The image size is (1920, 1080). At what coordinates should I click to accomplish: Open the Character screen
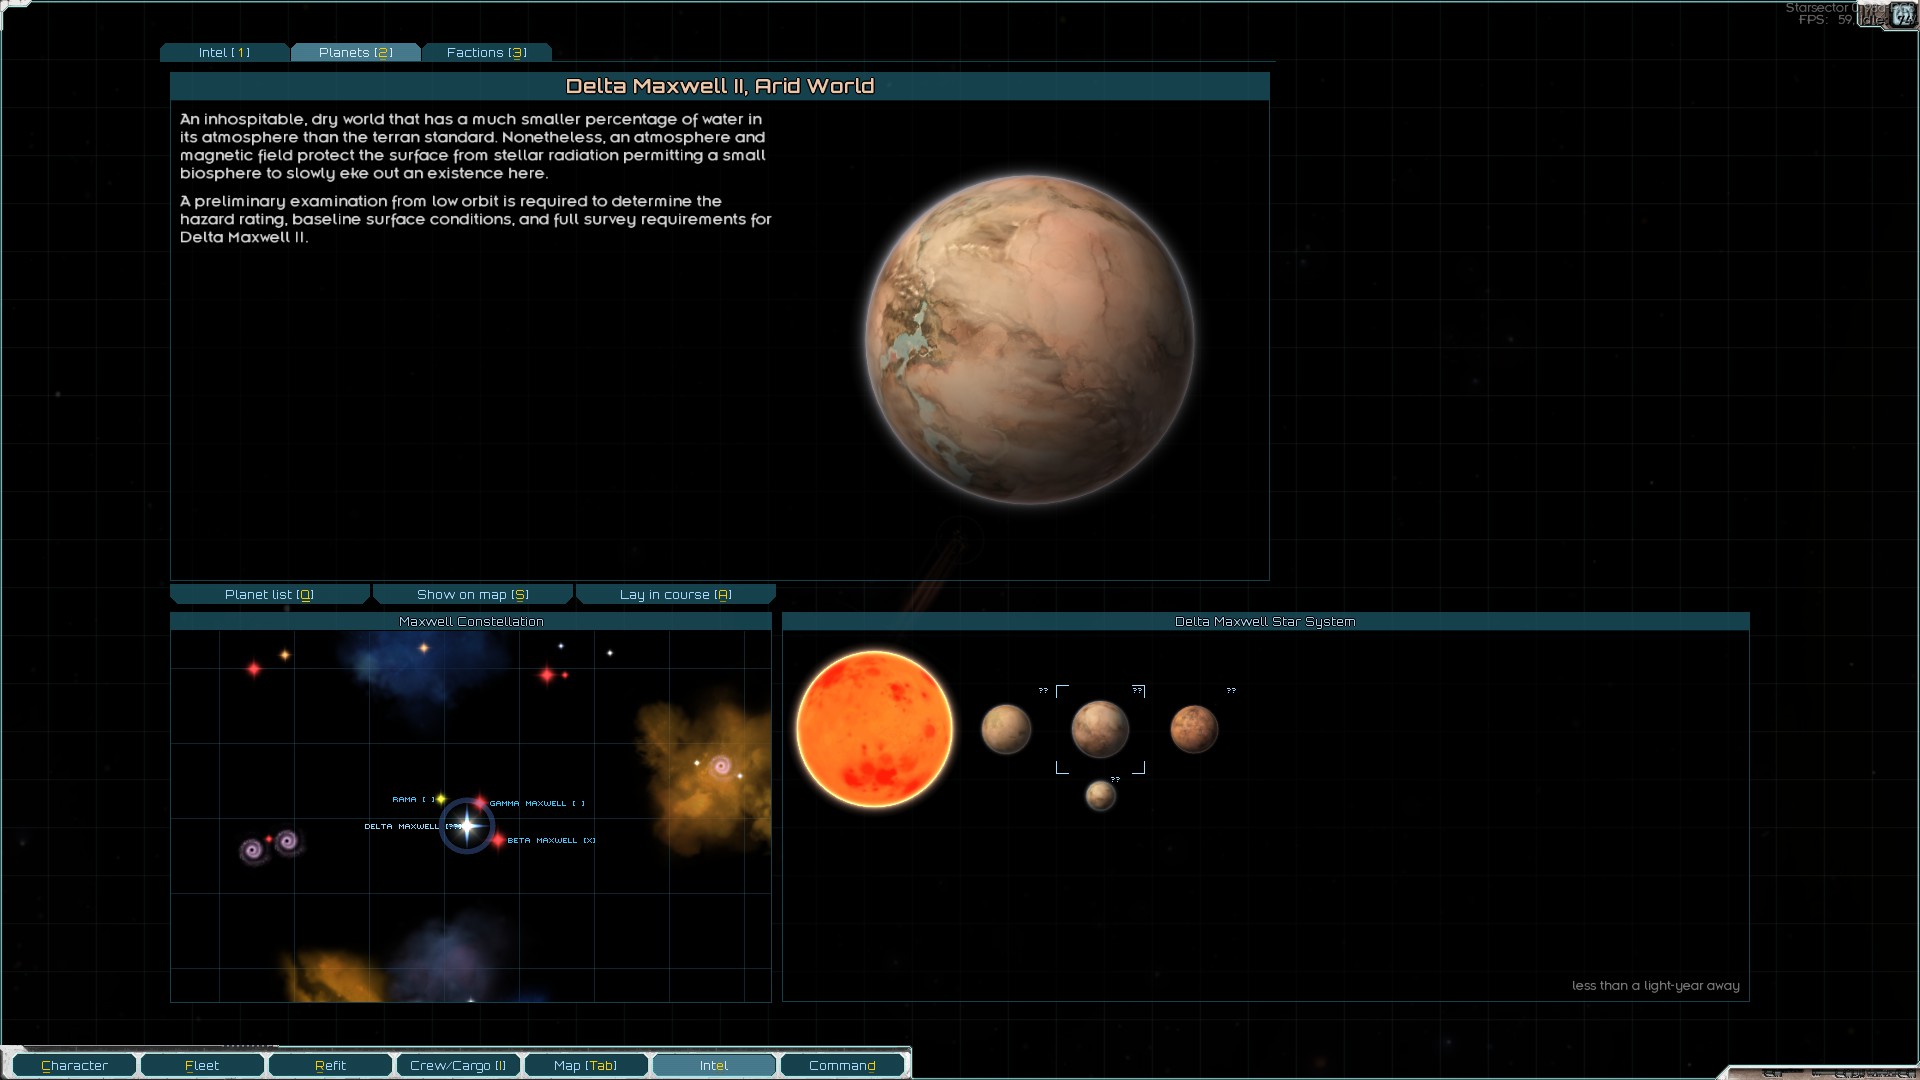point(74,1066)
